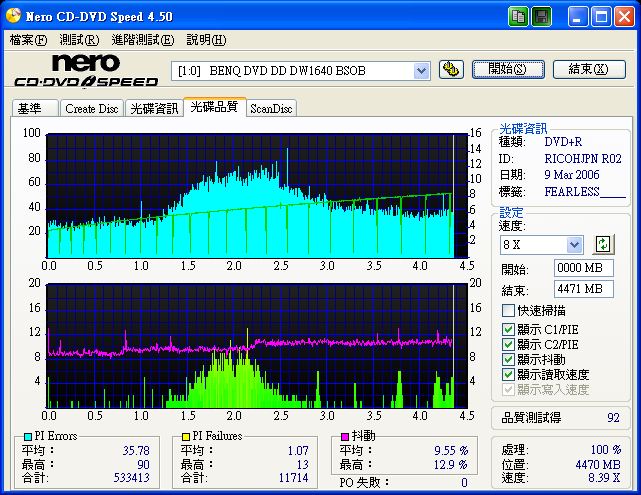The height and width of the screenshot is (495, 641).
Task: Click the 開始 0000 MB input field
Action: [x=584, y=268]
